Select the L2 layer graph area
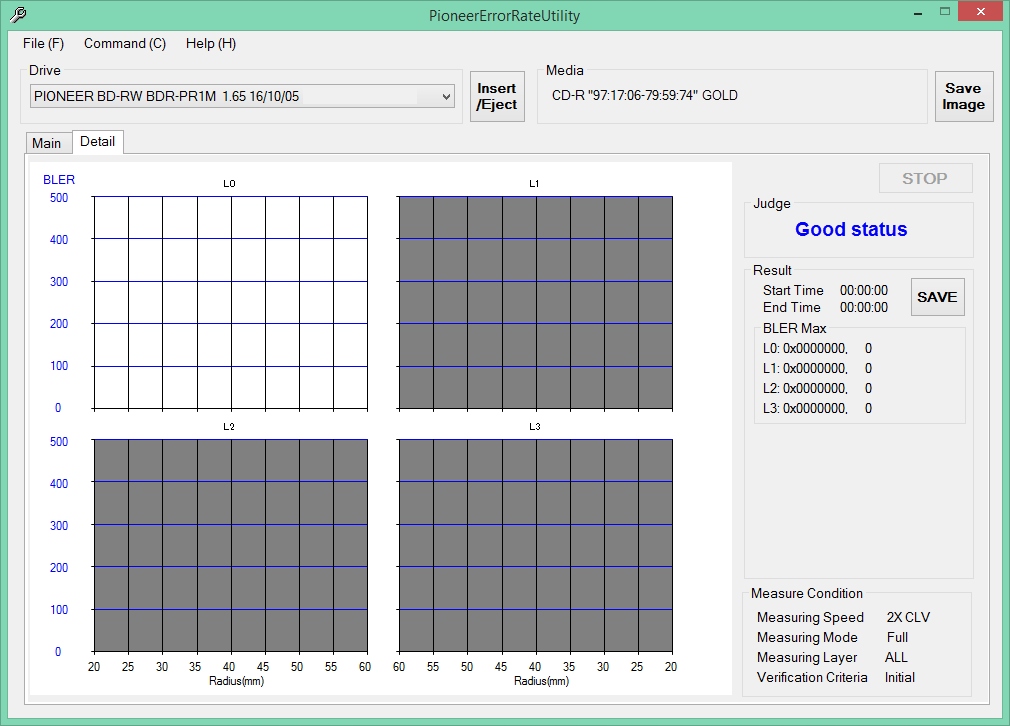 [x=230, y=545]
